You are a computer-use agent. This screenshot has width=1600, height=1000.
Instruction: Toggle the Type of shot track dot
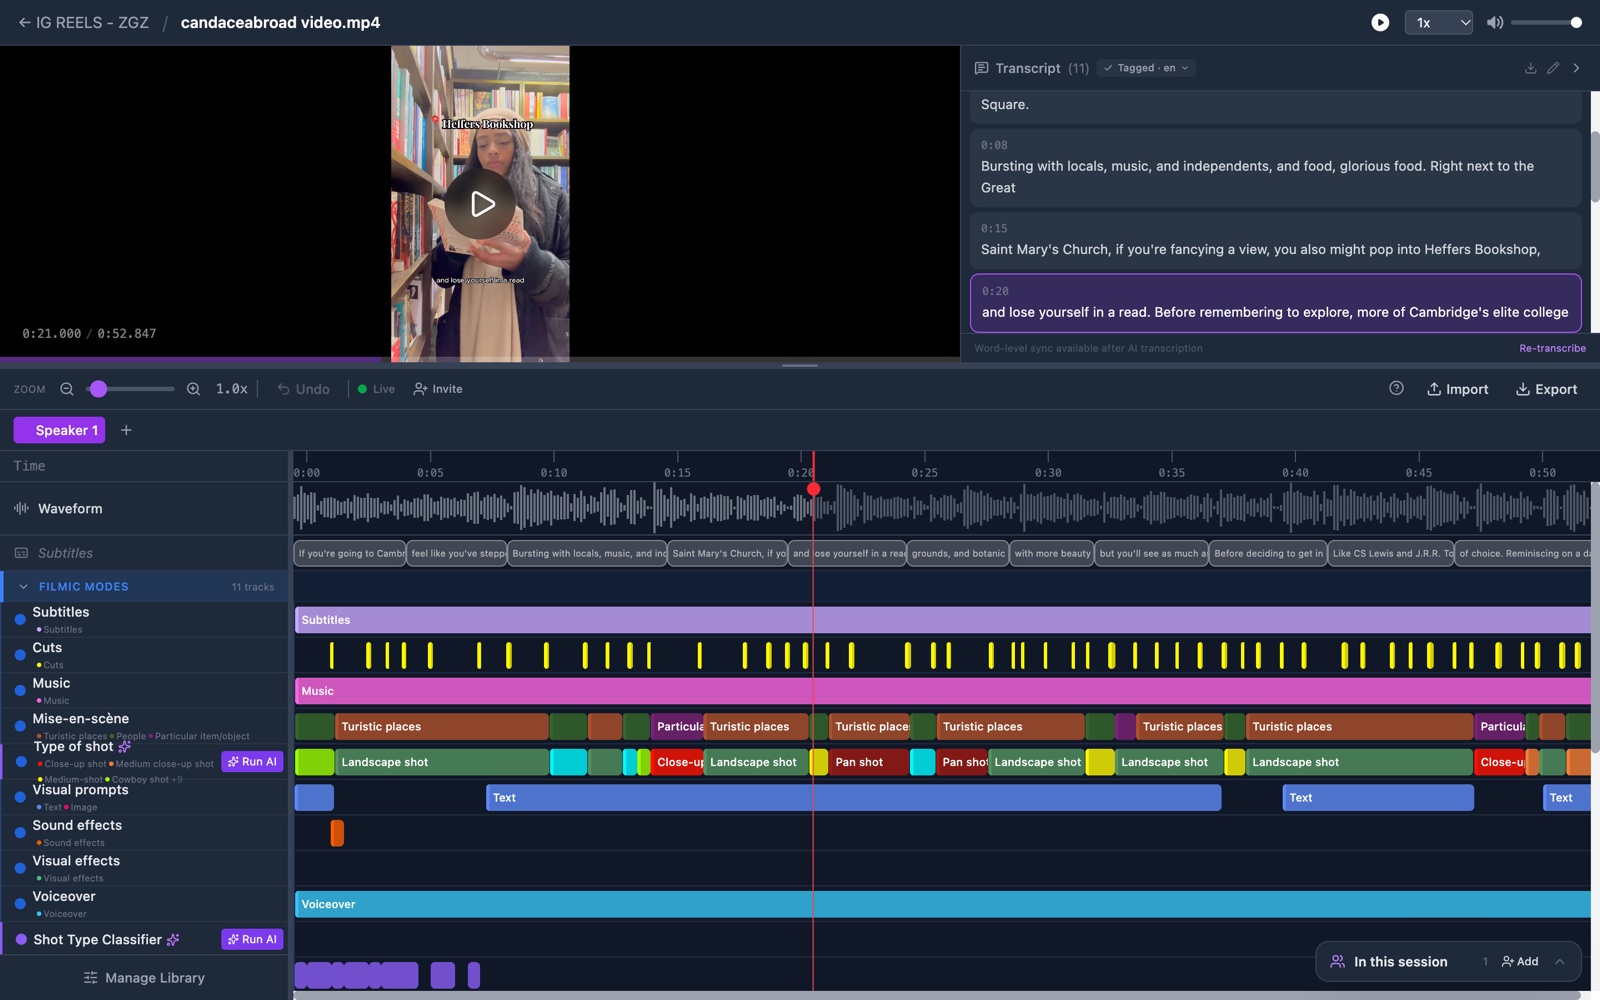point(21,762)
